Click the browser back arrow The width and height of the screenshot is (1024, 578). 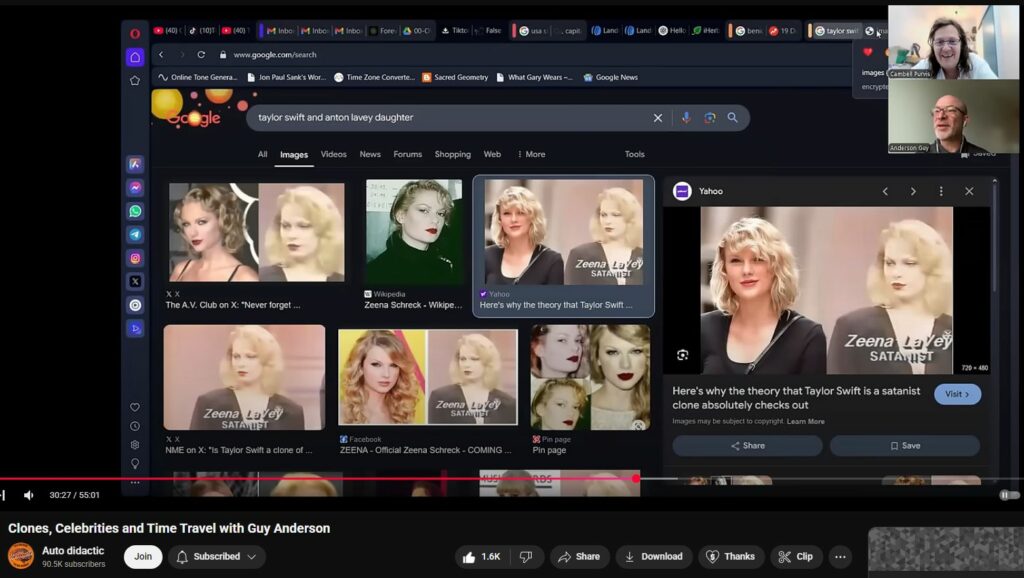click(161, 55)
